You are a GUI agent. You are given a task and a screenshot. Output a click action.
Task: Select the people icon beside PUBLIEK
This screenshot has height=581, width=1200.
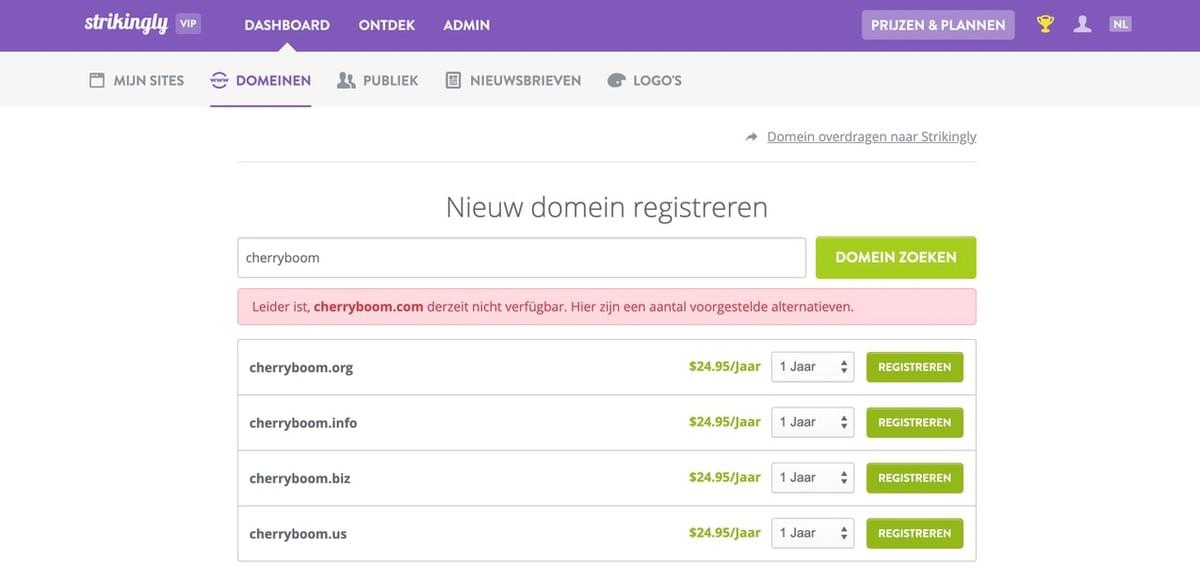pos(344,79)
